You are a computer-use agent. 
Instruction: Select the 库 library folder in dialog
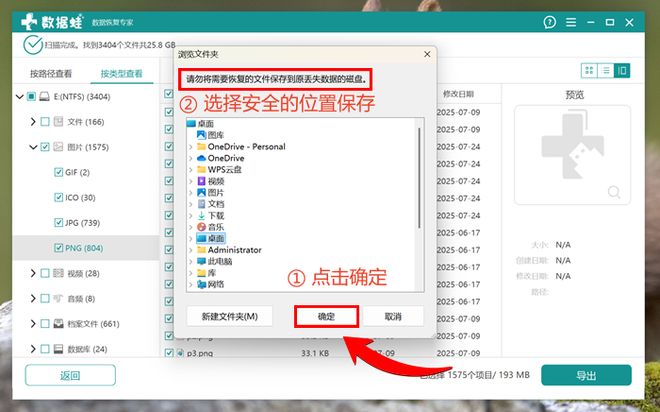pyautogui.click(x=206, y=273)
